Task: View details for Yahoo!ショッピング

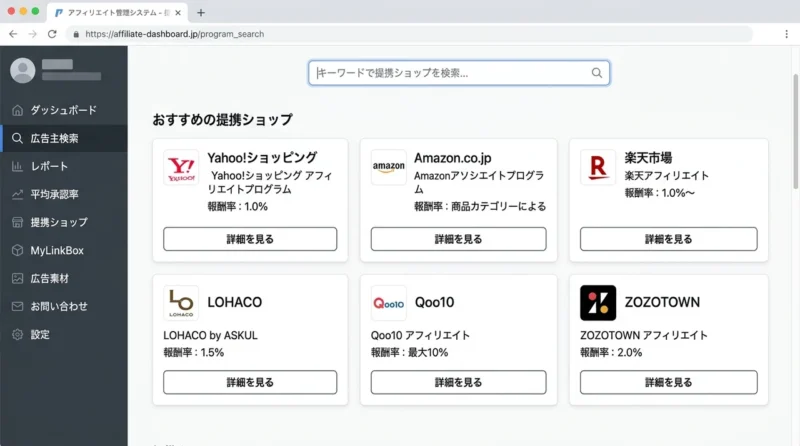Action: click(x=250, y=239)
